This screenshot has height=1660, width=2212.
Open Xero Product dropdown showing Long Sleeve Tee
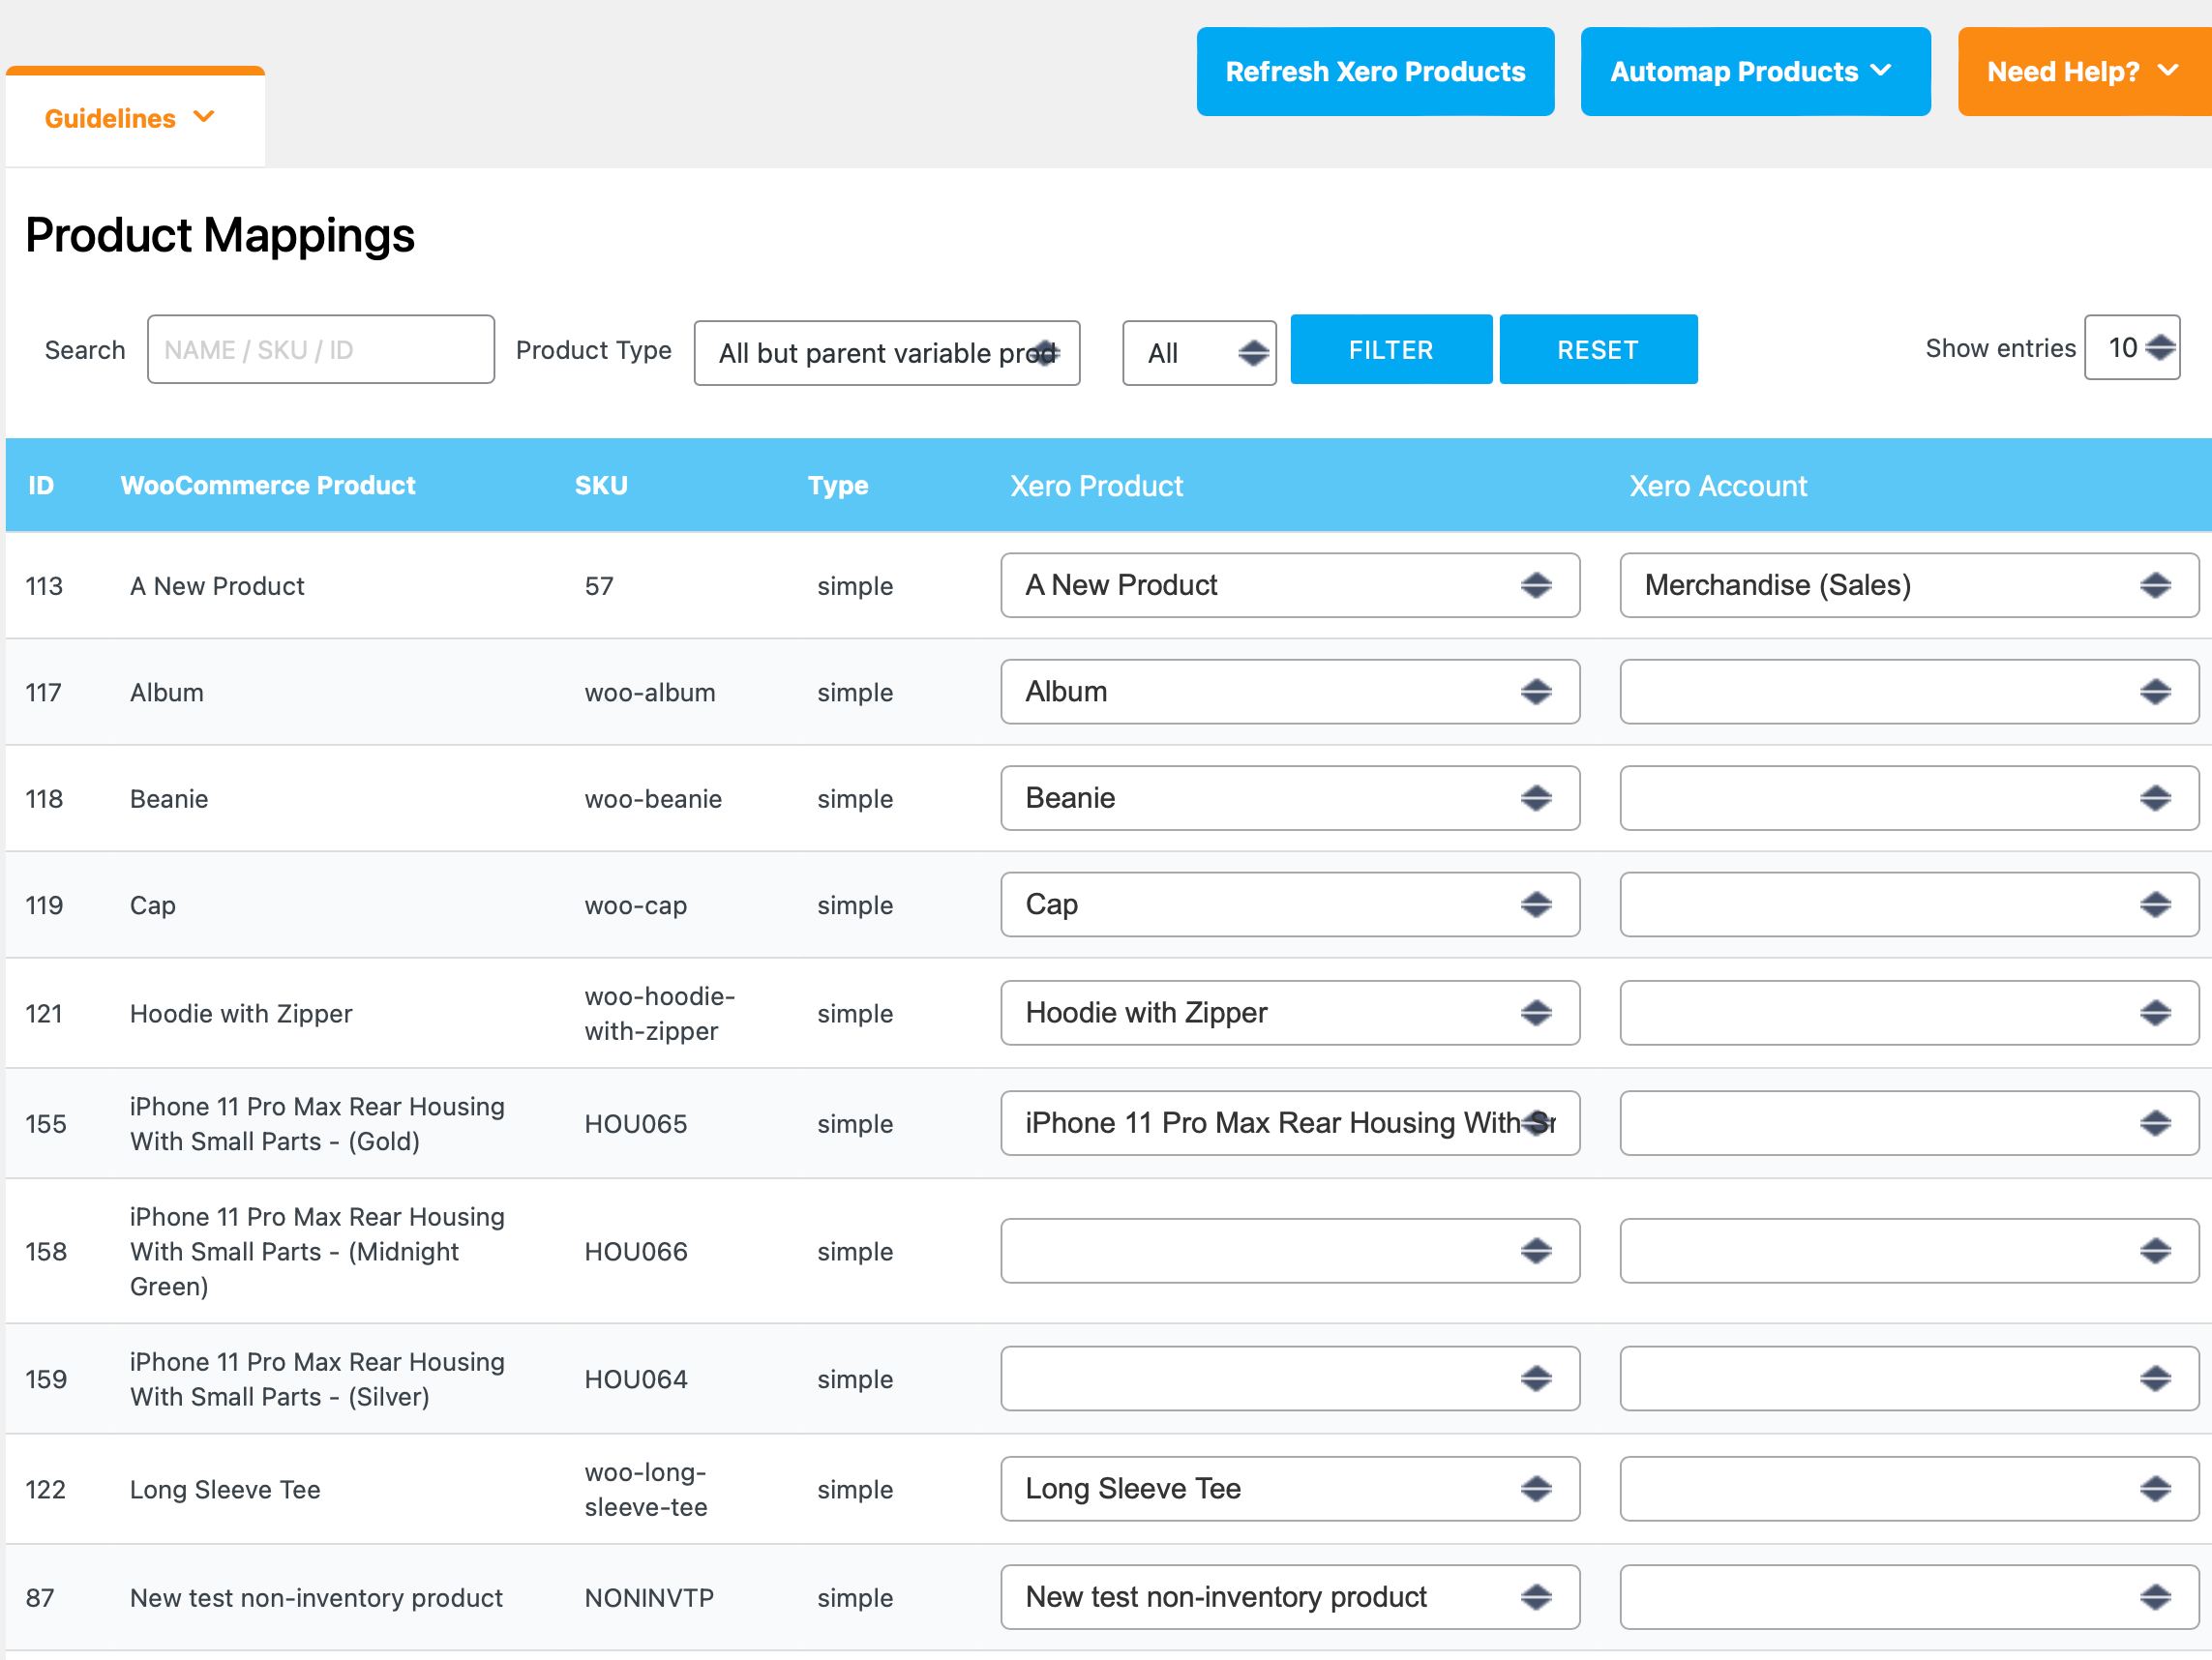click(x=1290, y=1488)
